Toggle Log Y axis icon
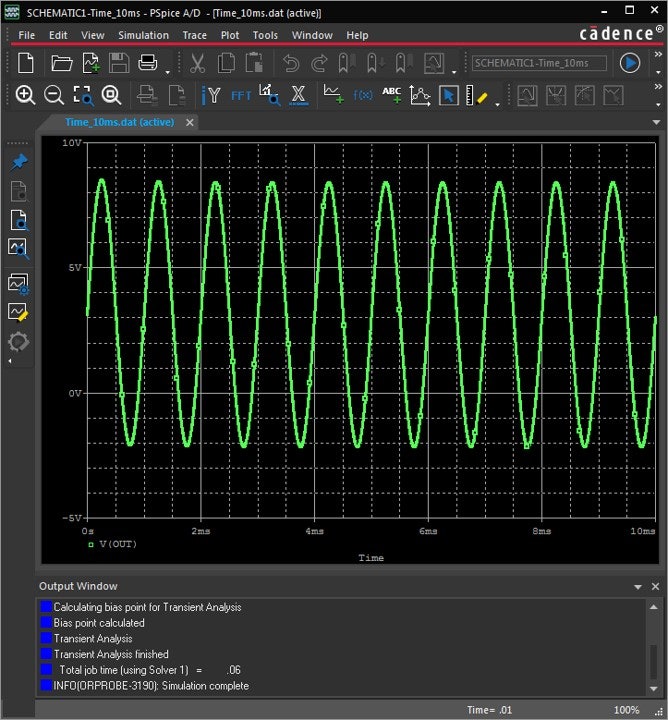This screenshot has width=668, height=720. pos(211,96)
